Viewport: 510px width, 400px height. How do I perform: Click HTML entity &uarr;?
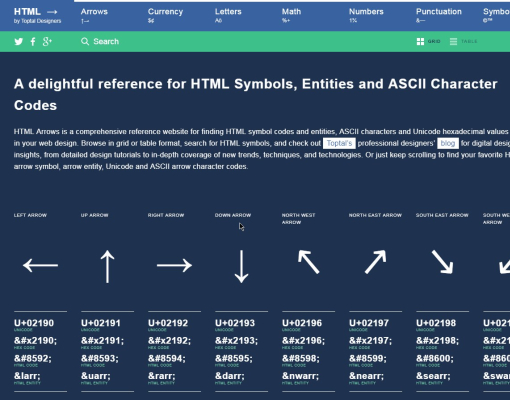pos(96,376)
